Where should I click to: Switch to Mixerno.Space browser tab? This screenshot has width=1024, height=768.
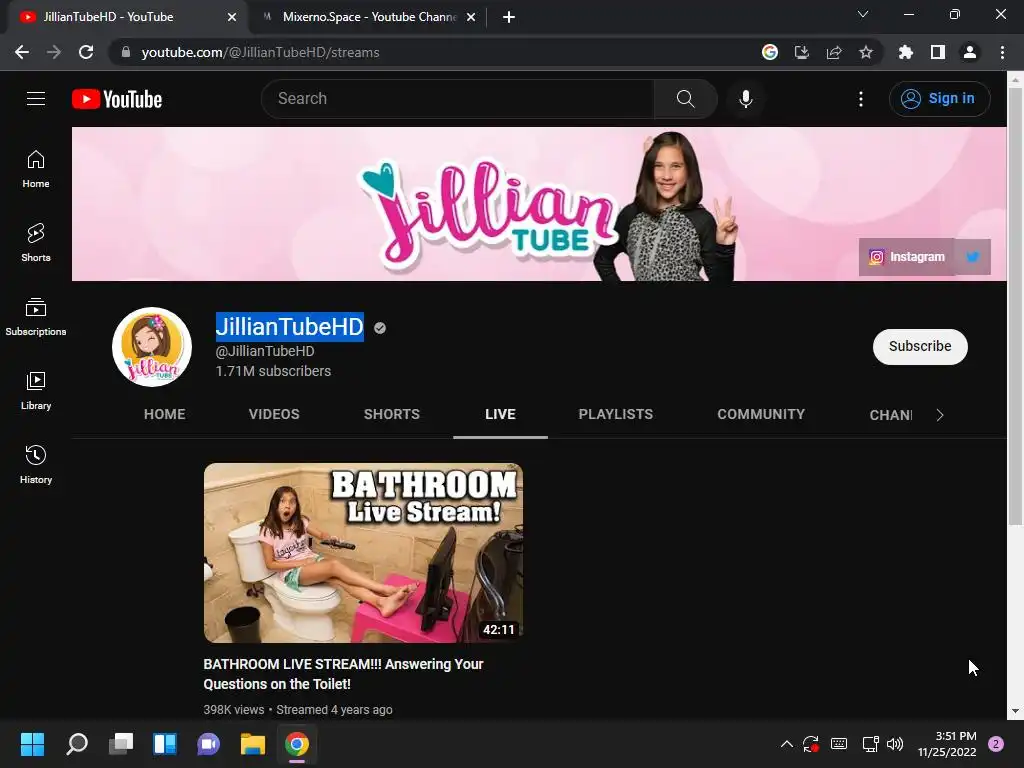tap(368, 17)
